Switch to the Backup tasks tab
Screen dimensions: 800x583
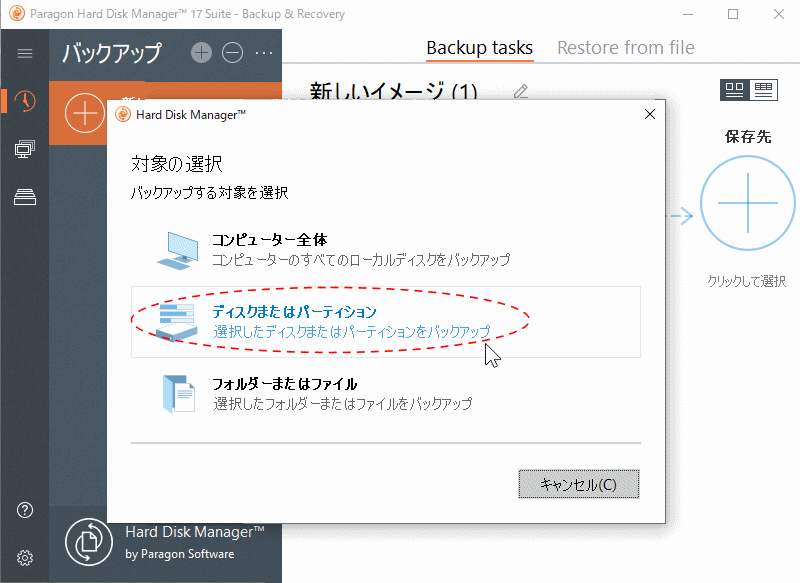click(479, 48)
